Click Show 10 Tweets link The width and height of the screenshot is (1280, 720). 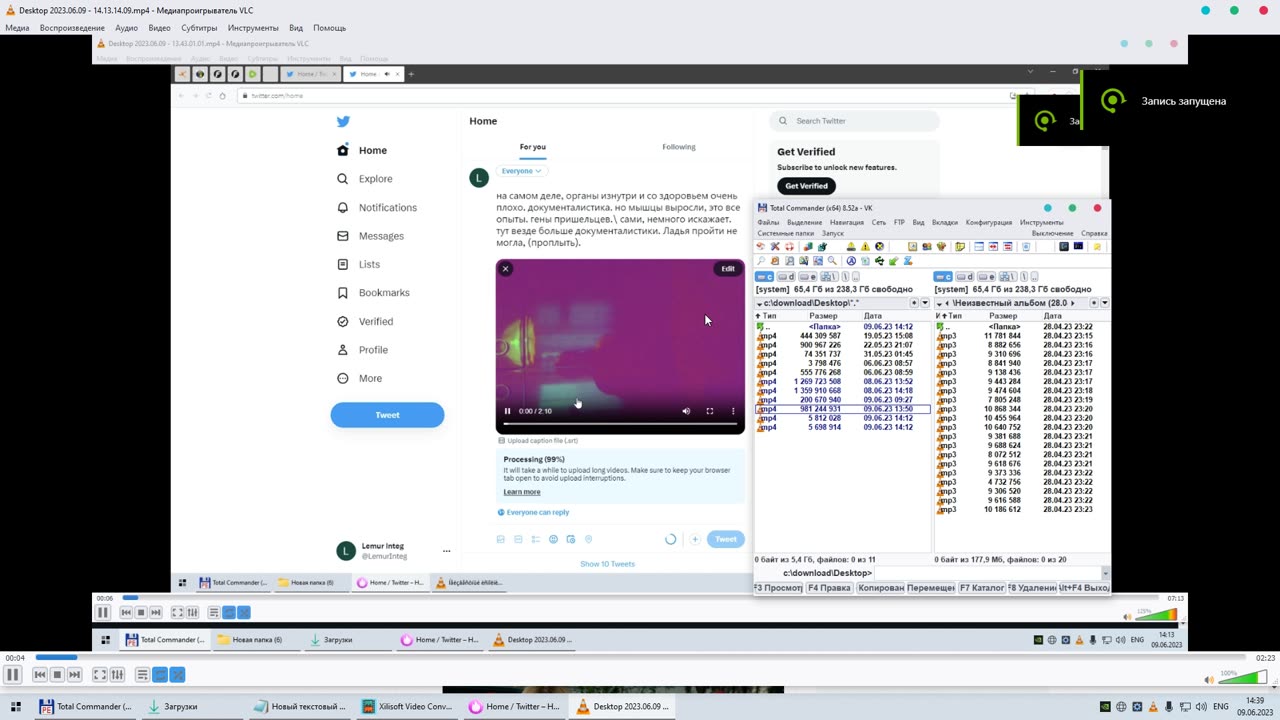point(608,564)
